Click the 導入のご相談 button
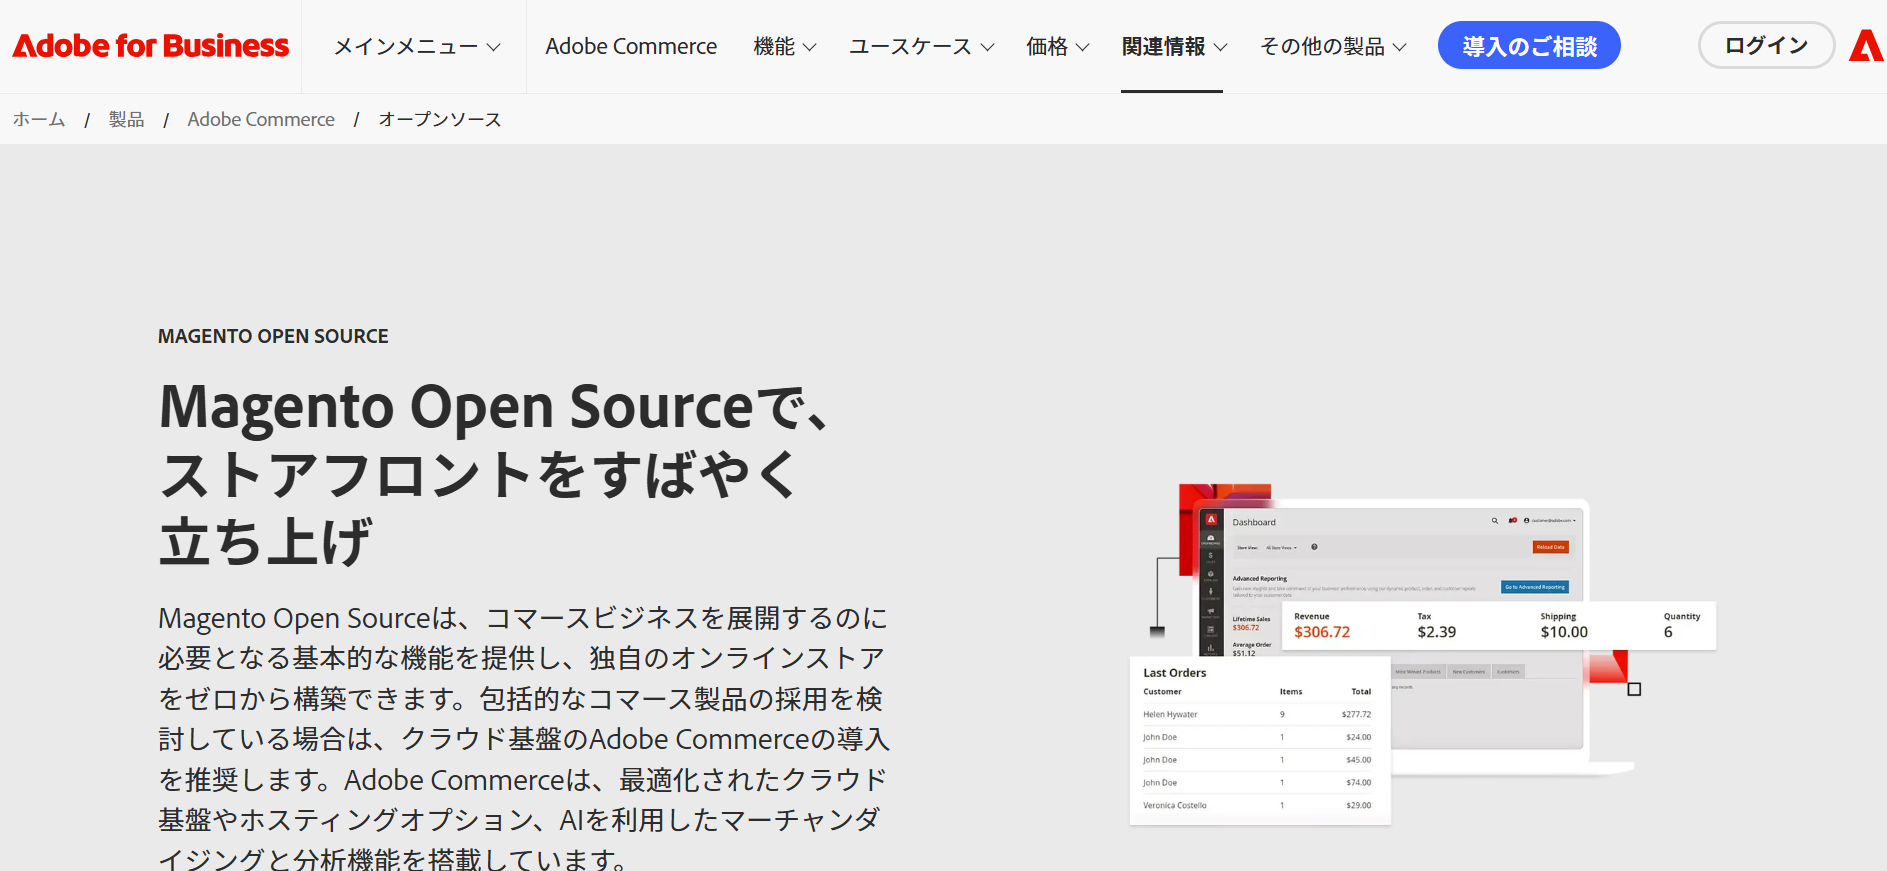1887x871 pixels. coord(1529,45)
